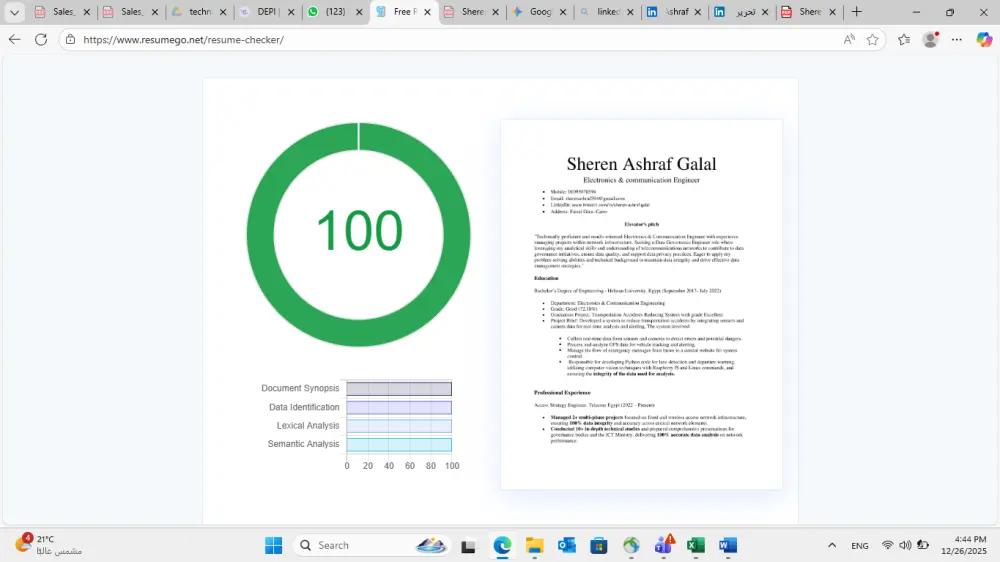The image size is (1000, 562).
Task: Open File Explorer from the taskbar
Action: tap(534, 545)
